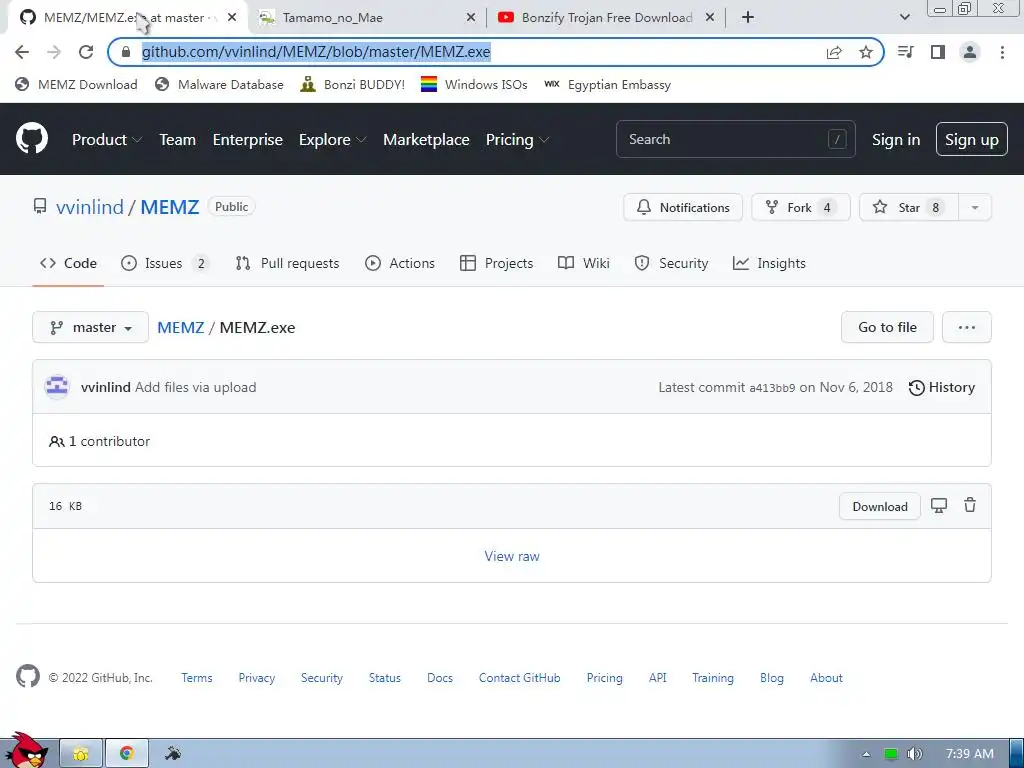Click the Sign in link
The image size is (1024, 768).
coord(896,139)
